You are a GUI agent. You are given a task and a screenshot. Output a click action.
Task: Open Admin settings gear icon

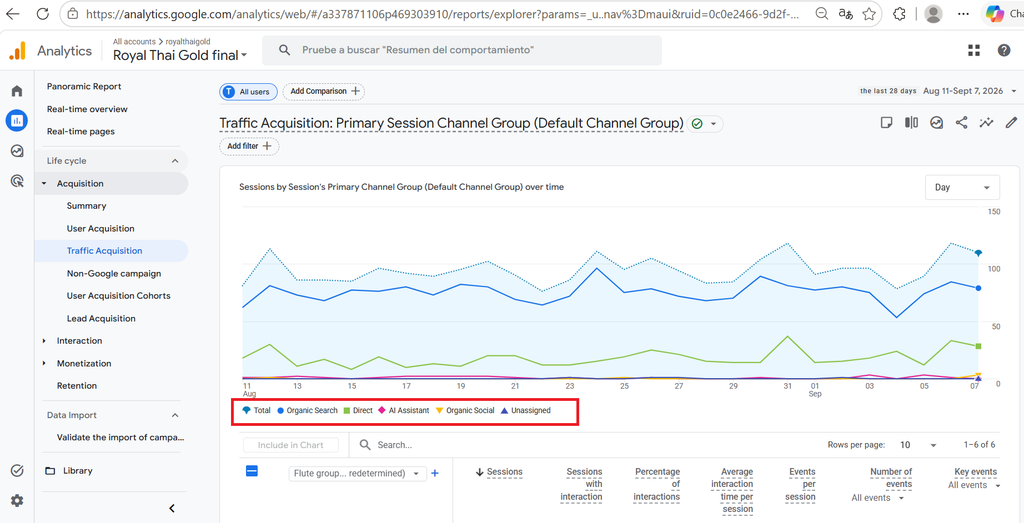(x=17, y=501)
